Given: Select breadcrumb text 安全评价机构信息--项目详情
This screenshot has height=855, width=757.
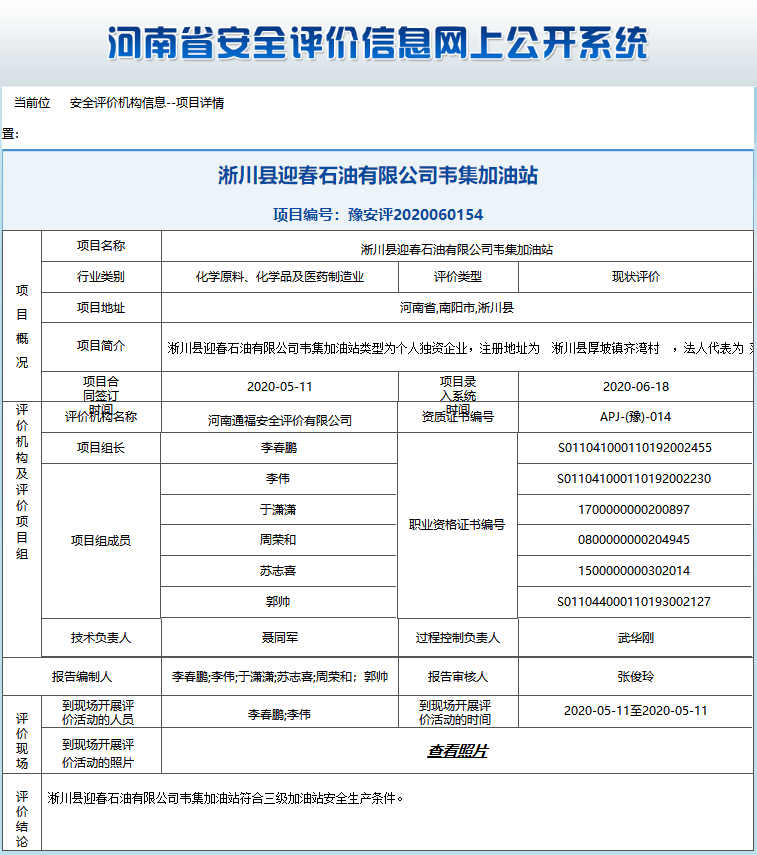Looking at the screenshot, I should click(x=147, y=103).
